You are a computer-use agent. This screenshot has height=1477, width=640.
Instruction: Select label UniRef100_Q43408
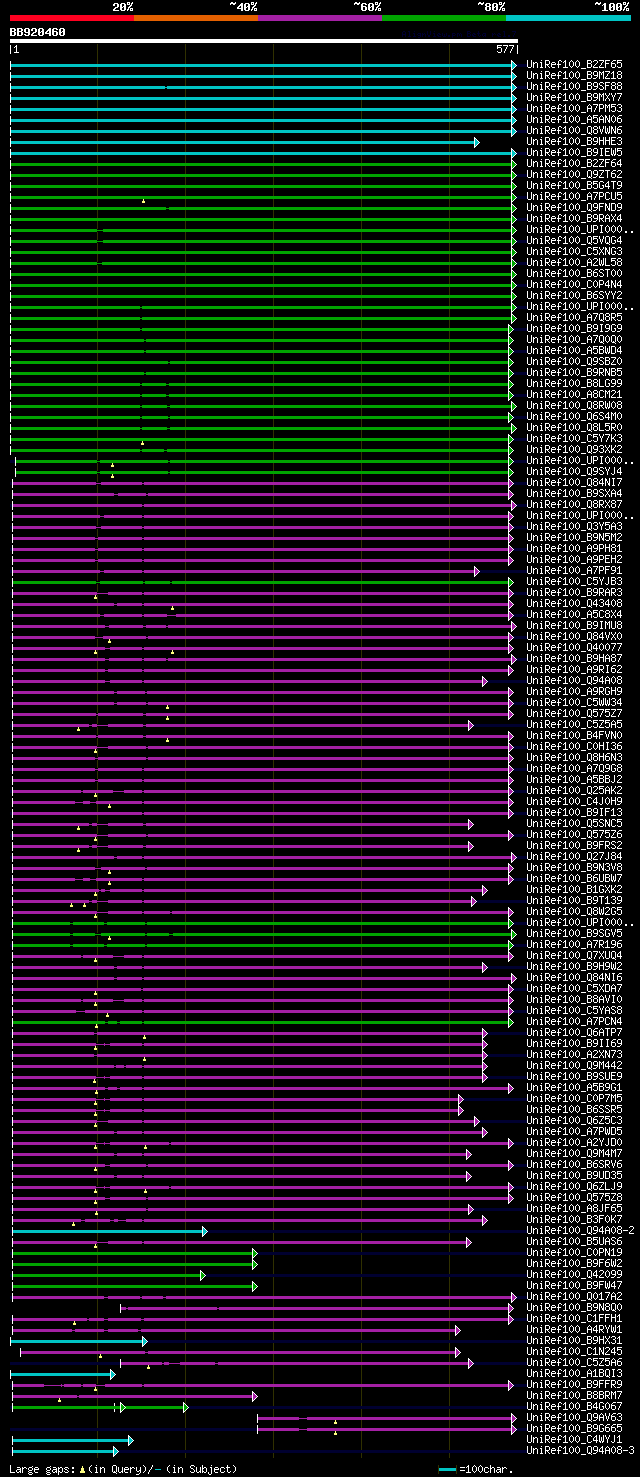(574, 604)
